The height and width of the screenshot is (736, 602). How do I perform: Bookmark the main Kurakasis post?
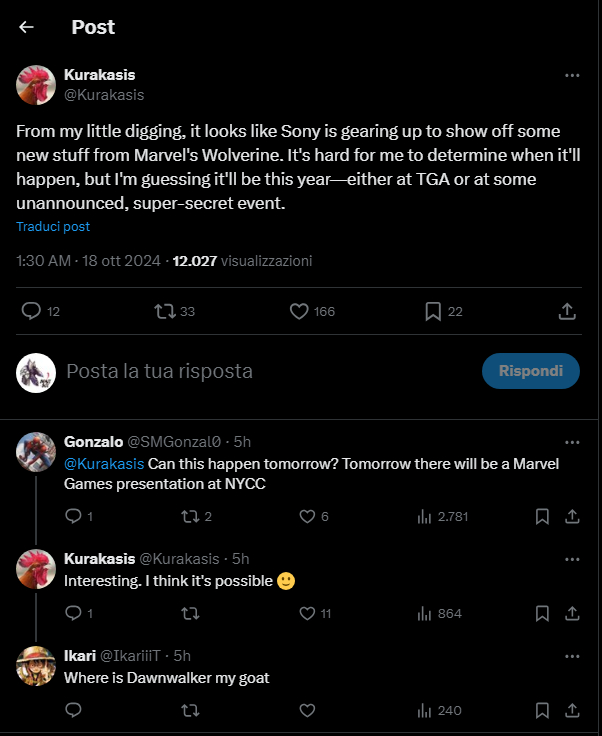433,311
